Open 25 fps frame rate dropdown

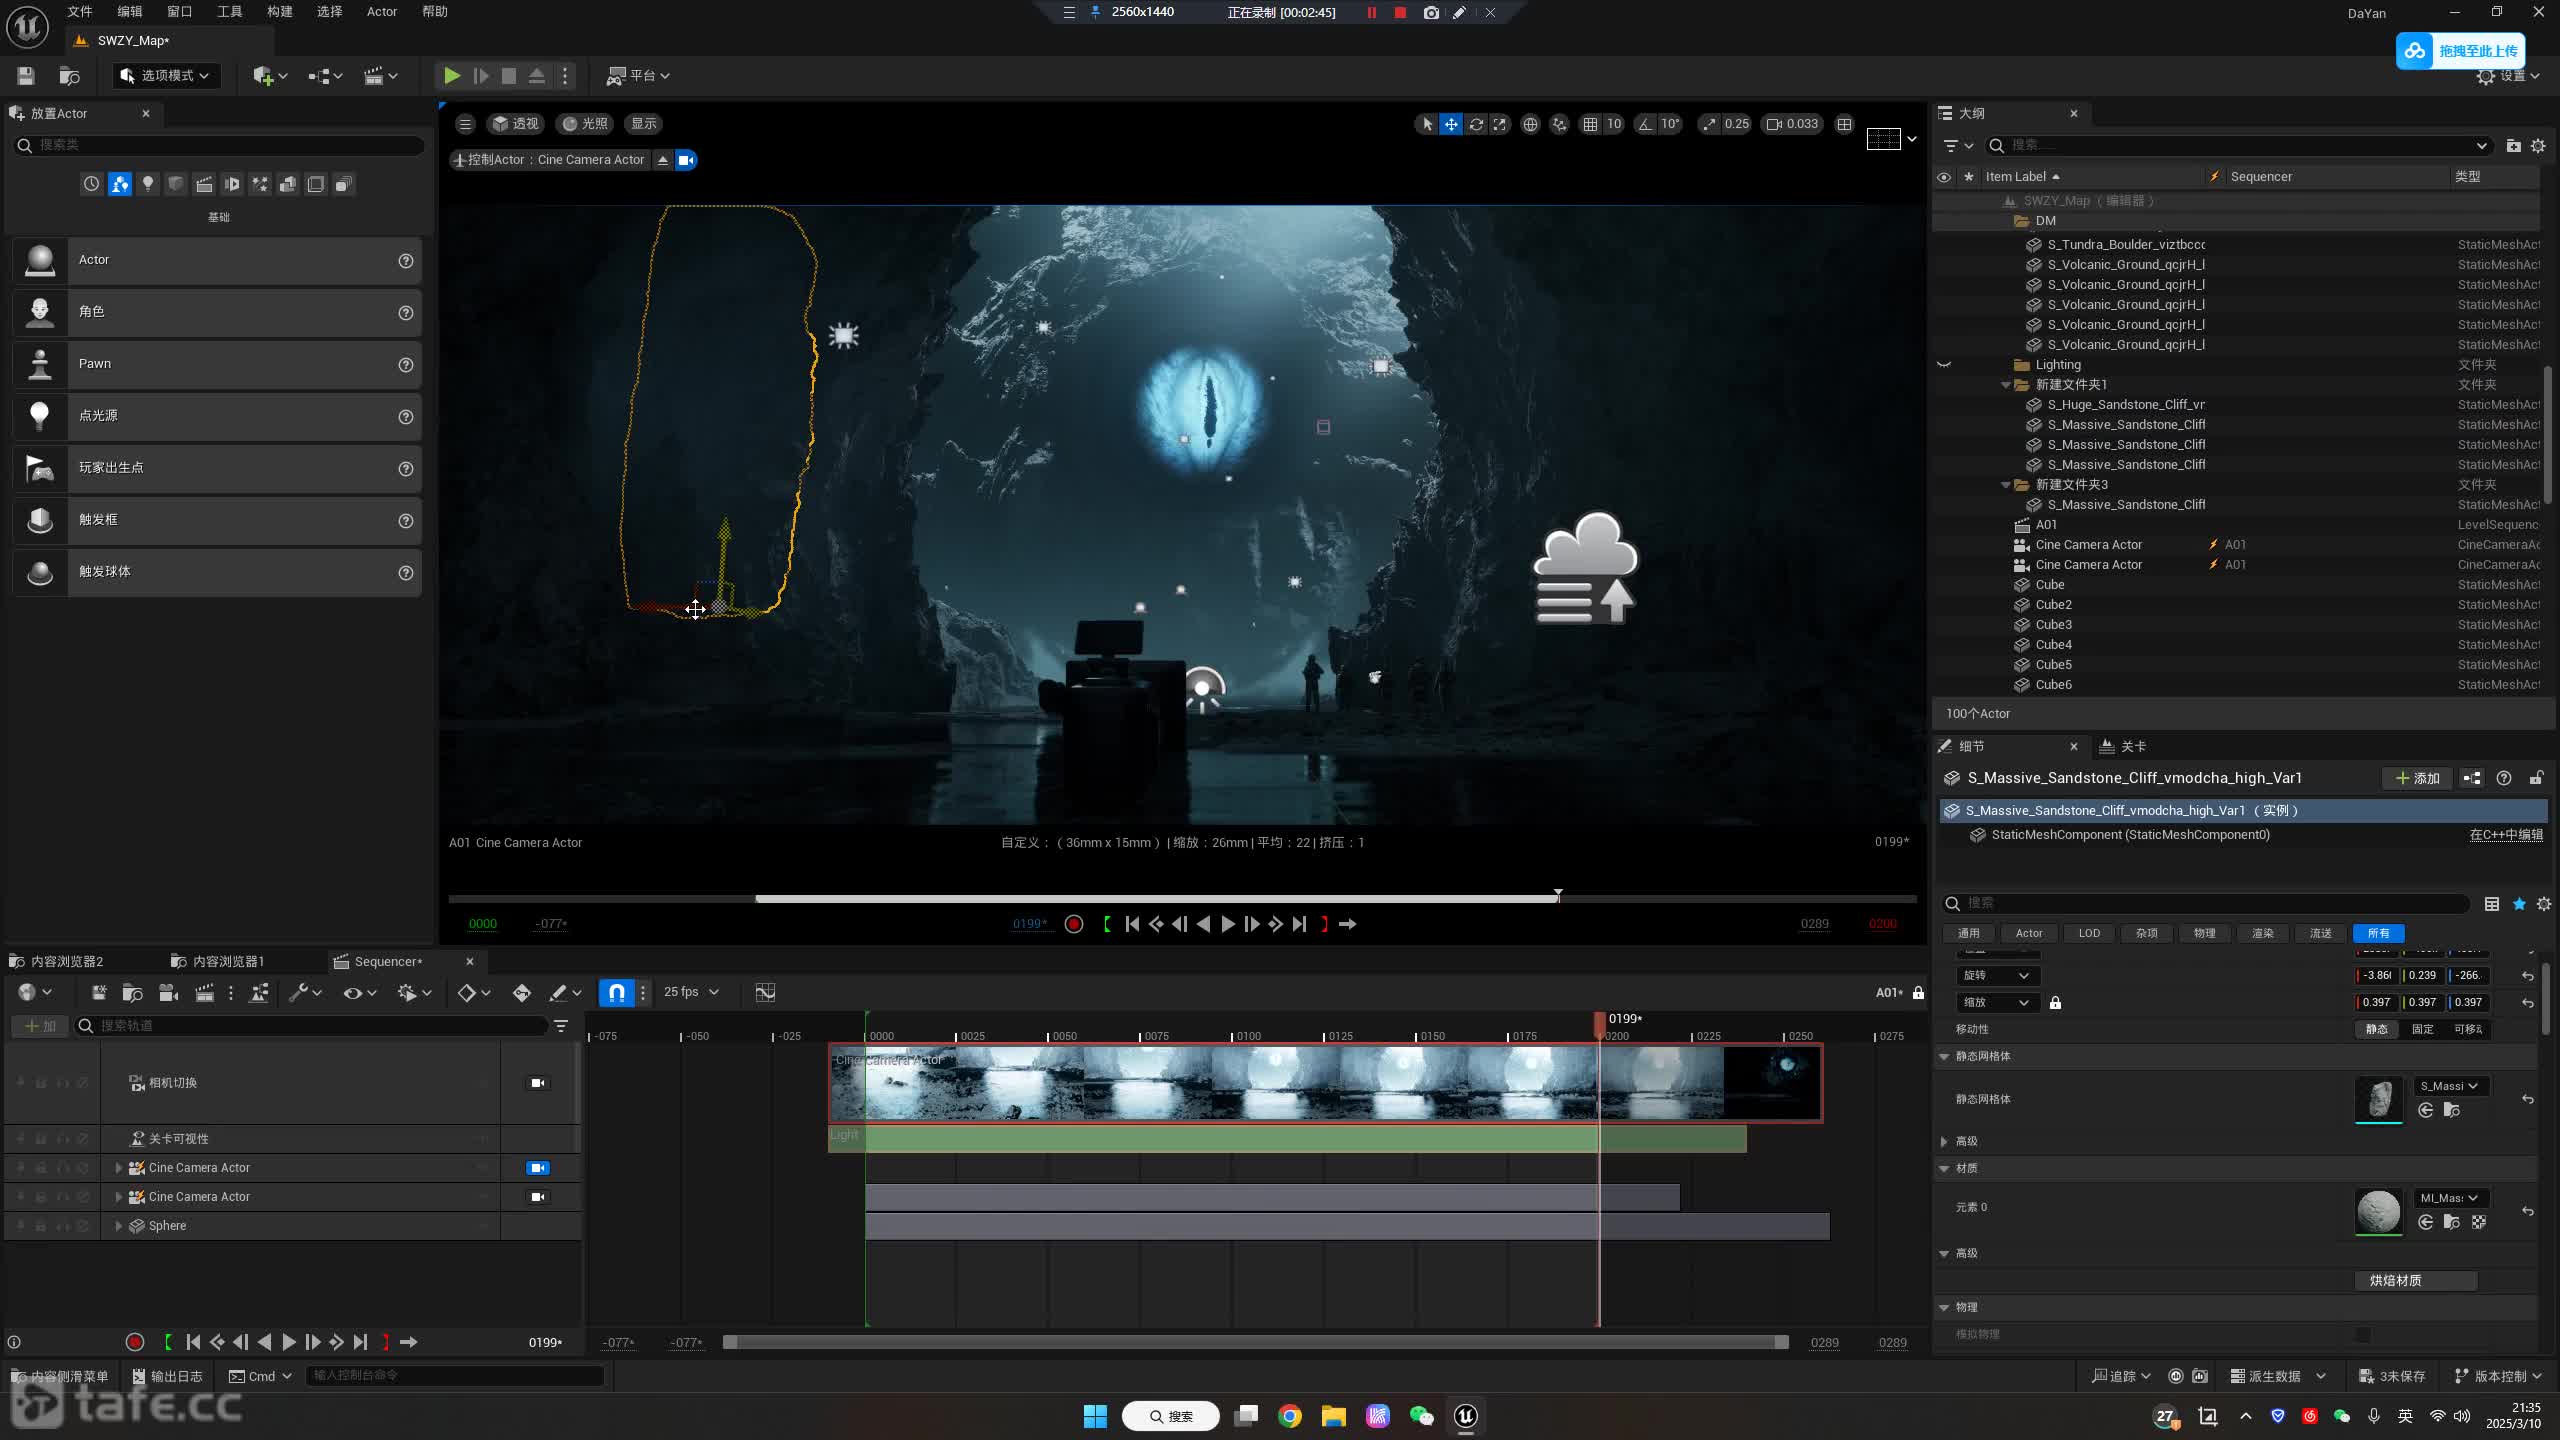[691, 992]
